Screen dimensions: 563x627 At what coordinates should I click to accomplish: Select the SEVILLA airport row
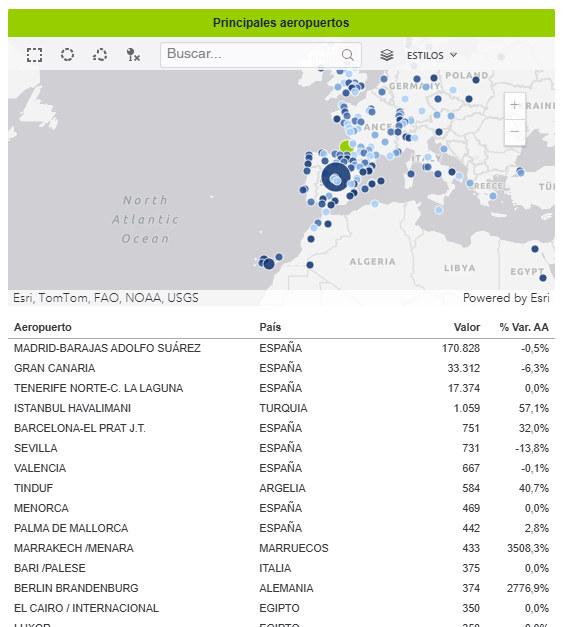coord(282,448)
